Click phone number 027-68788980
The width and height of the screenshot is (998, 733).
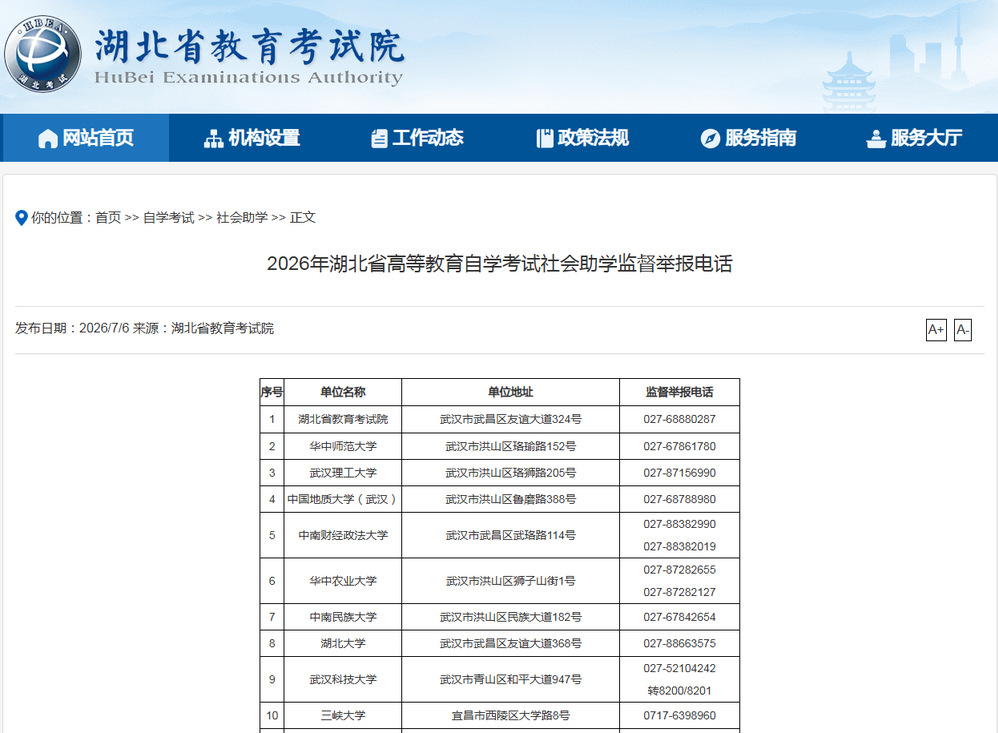pyautogui.click(x=679, y=499)
